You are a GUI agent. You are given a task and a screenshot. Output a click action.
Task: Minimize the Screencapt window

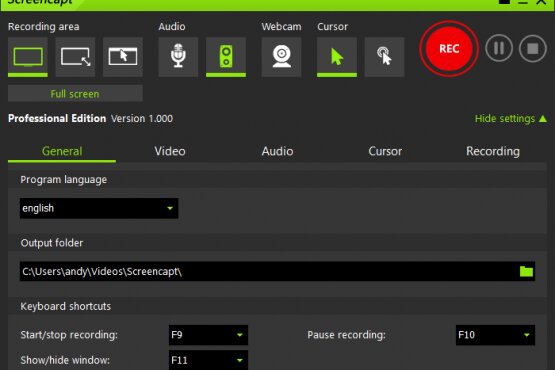pos(523,2)
